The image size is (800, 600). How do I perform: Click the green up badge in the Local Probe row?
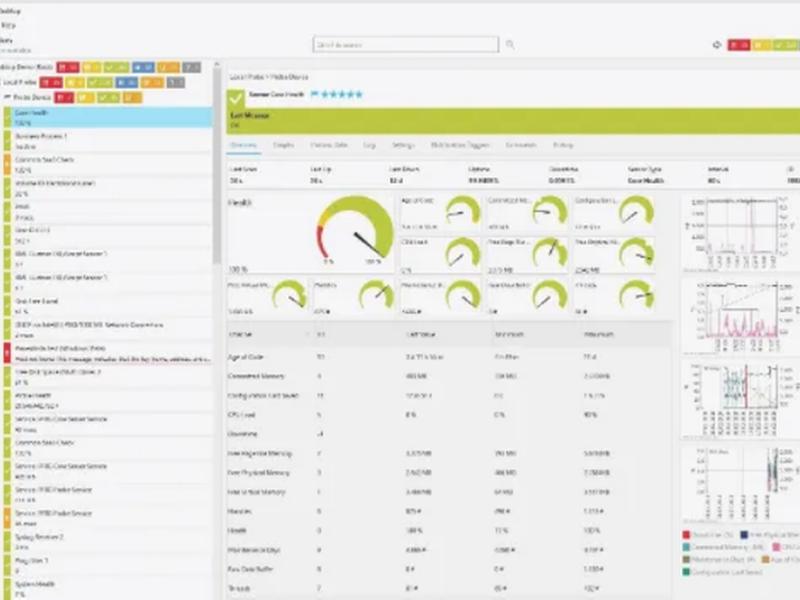pos(100,83)
